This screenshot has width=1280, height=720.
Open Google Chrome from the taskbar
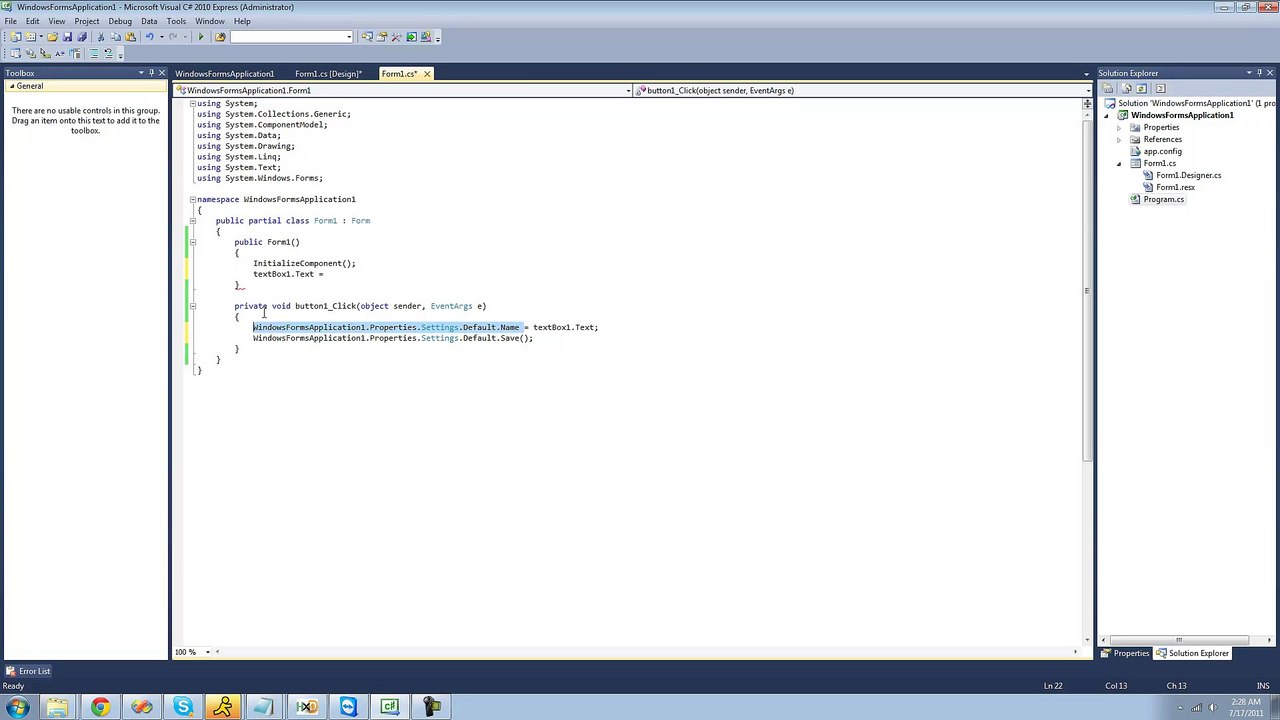click(100, 708)
